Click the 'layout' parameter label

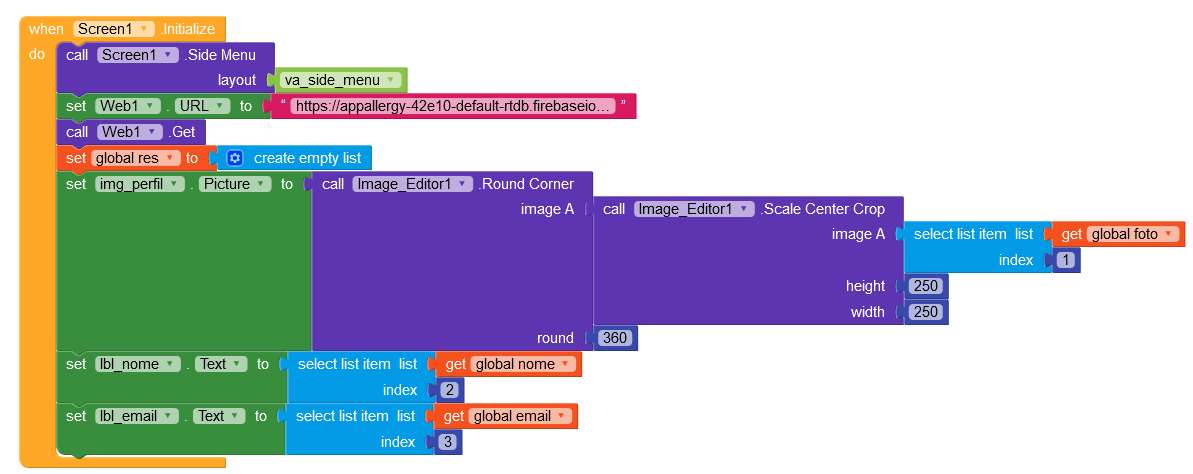(237, 80)
